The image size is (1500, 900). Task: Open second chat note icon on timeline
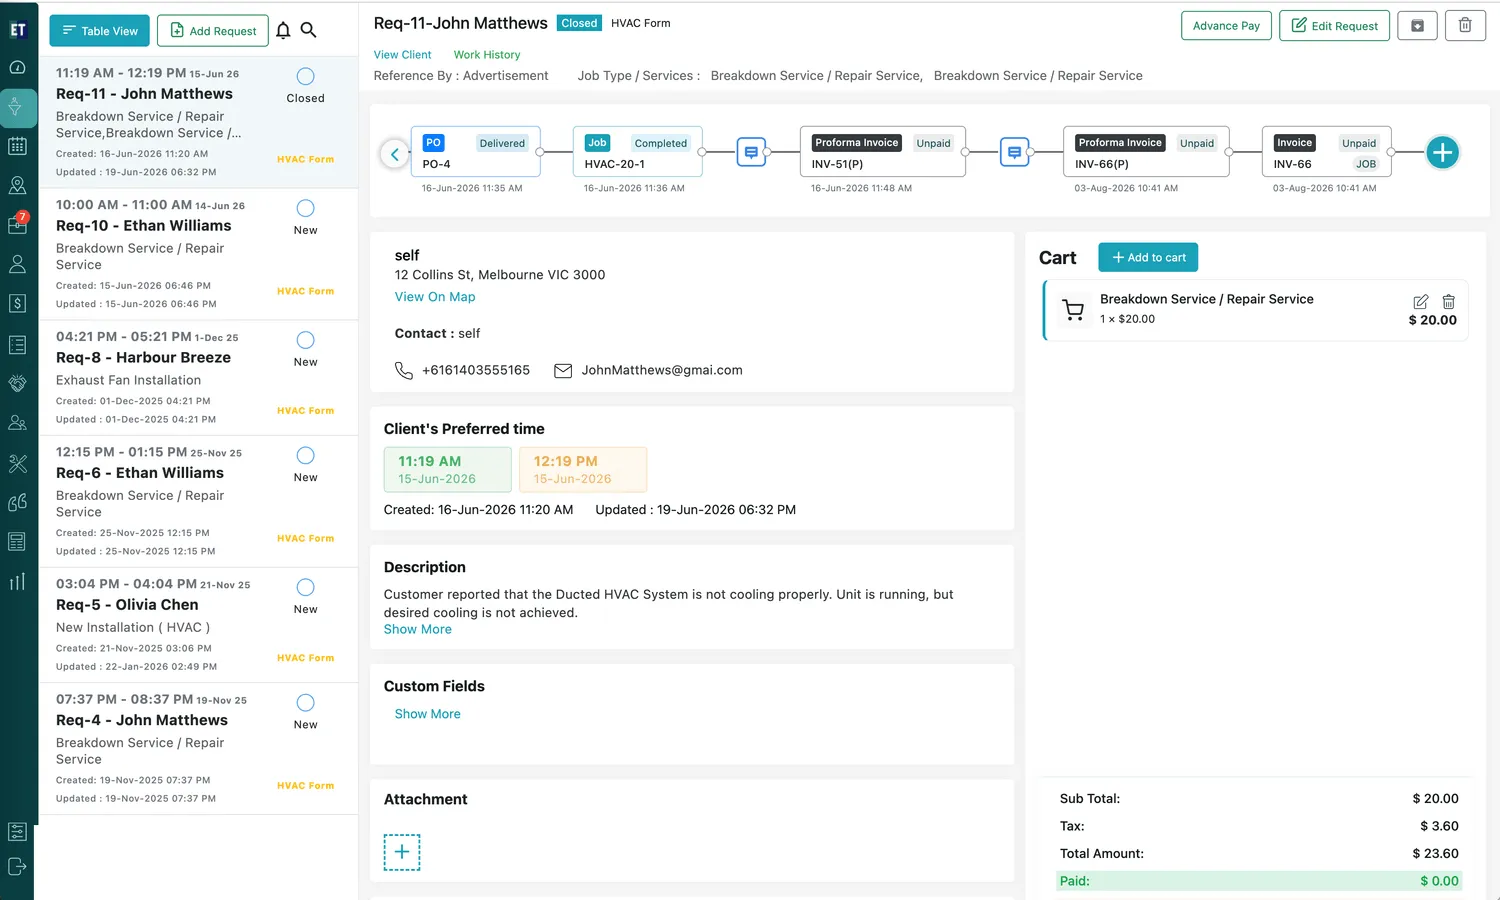pos(1015,152)
